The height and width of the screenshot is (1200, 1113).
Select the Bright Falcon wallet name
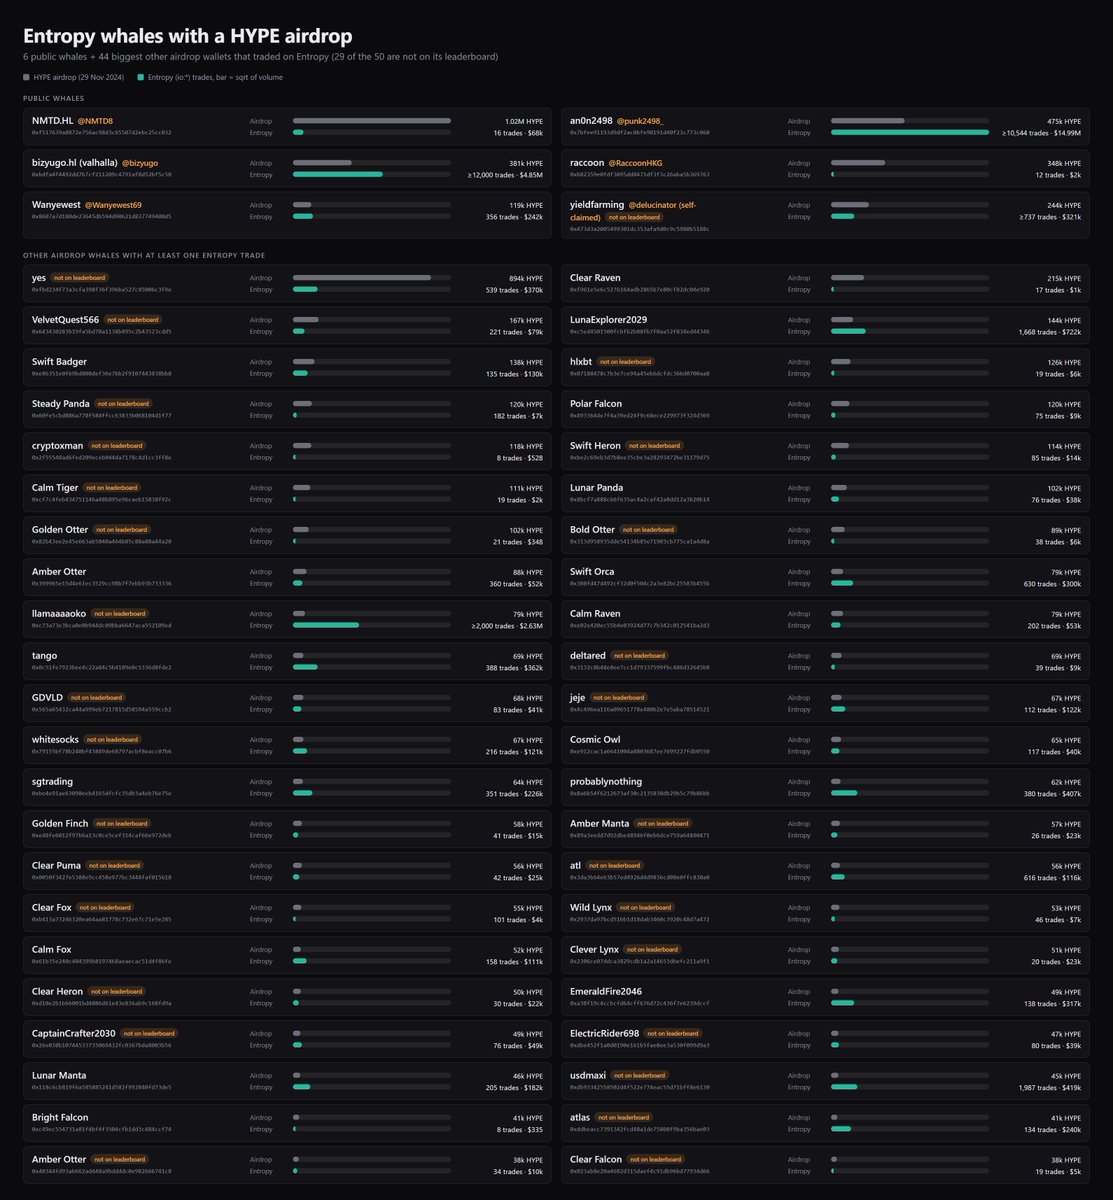[x=60, y=1118]
